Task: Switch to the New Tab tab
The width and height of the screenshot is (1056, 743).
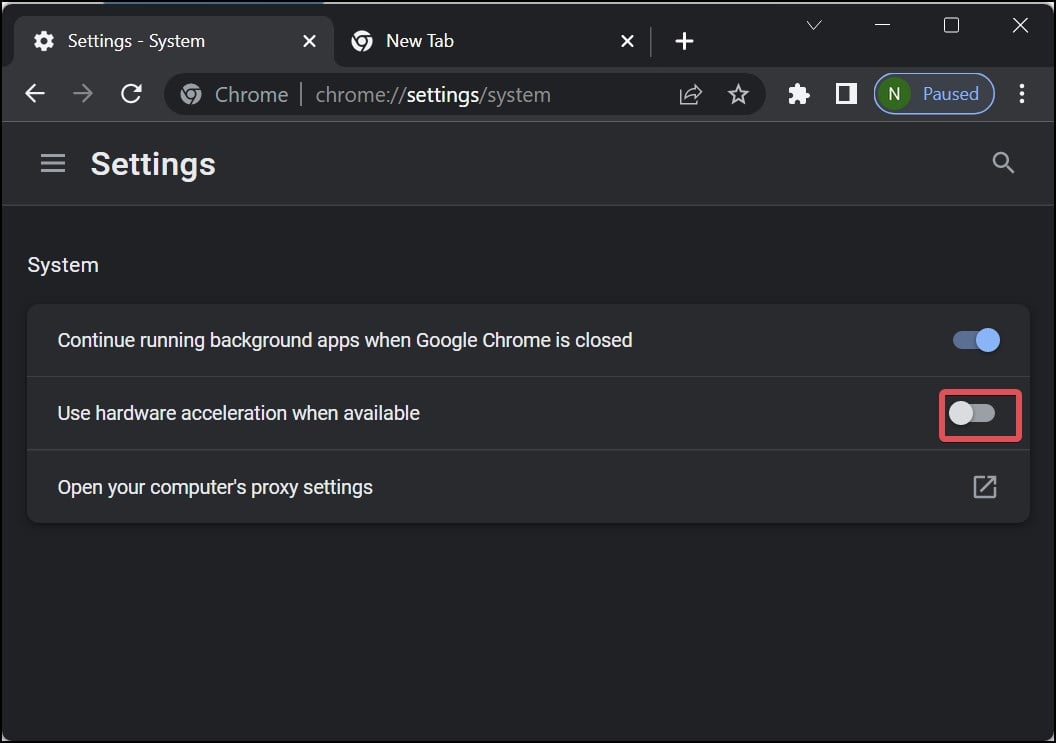Action: click(492, 41)
